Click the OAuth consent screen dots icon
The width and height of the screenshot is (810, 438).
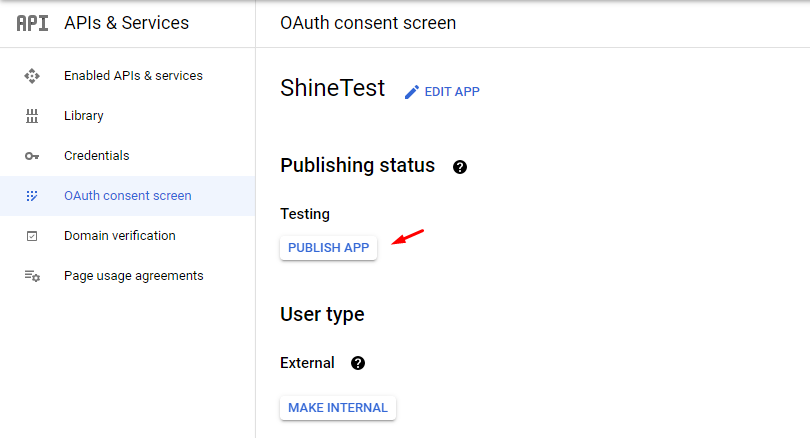point(32,196)
